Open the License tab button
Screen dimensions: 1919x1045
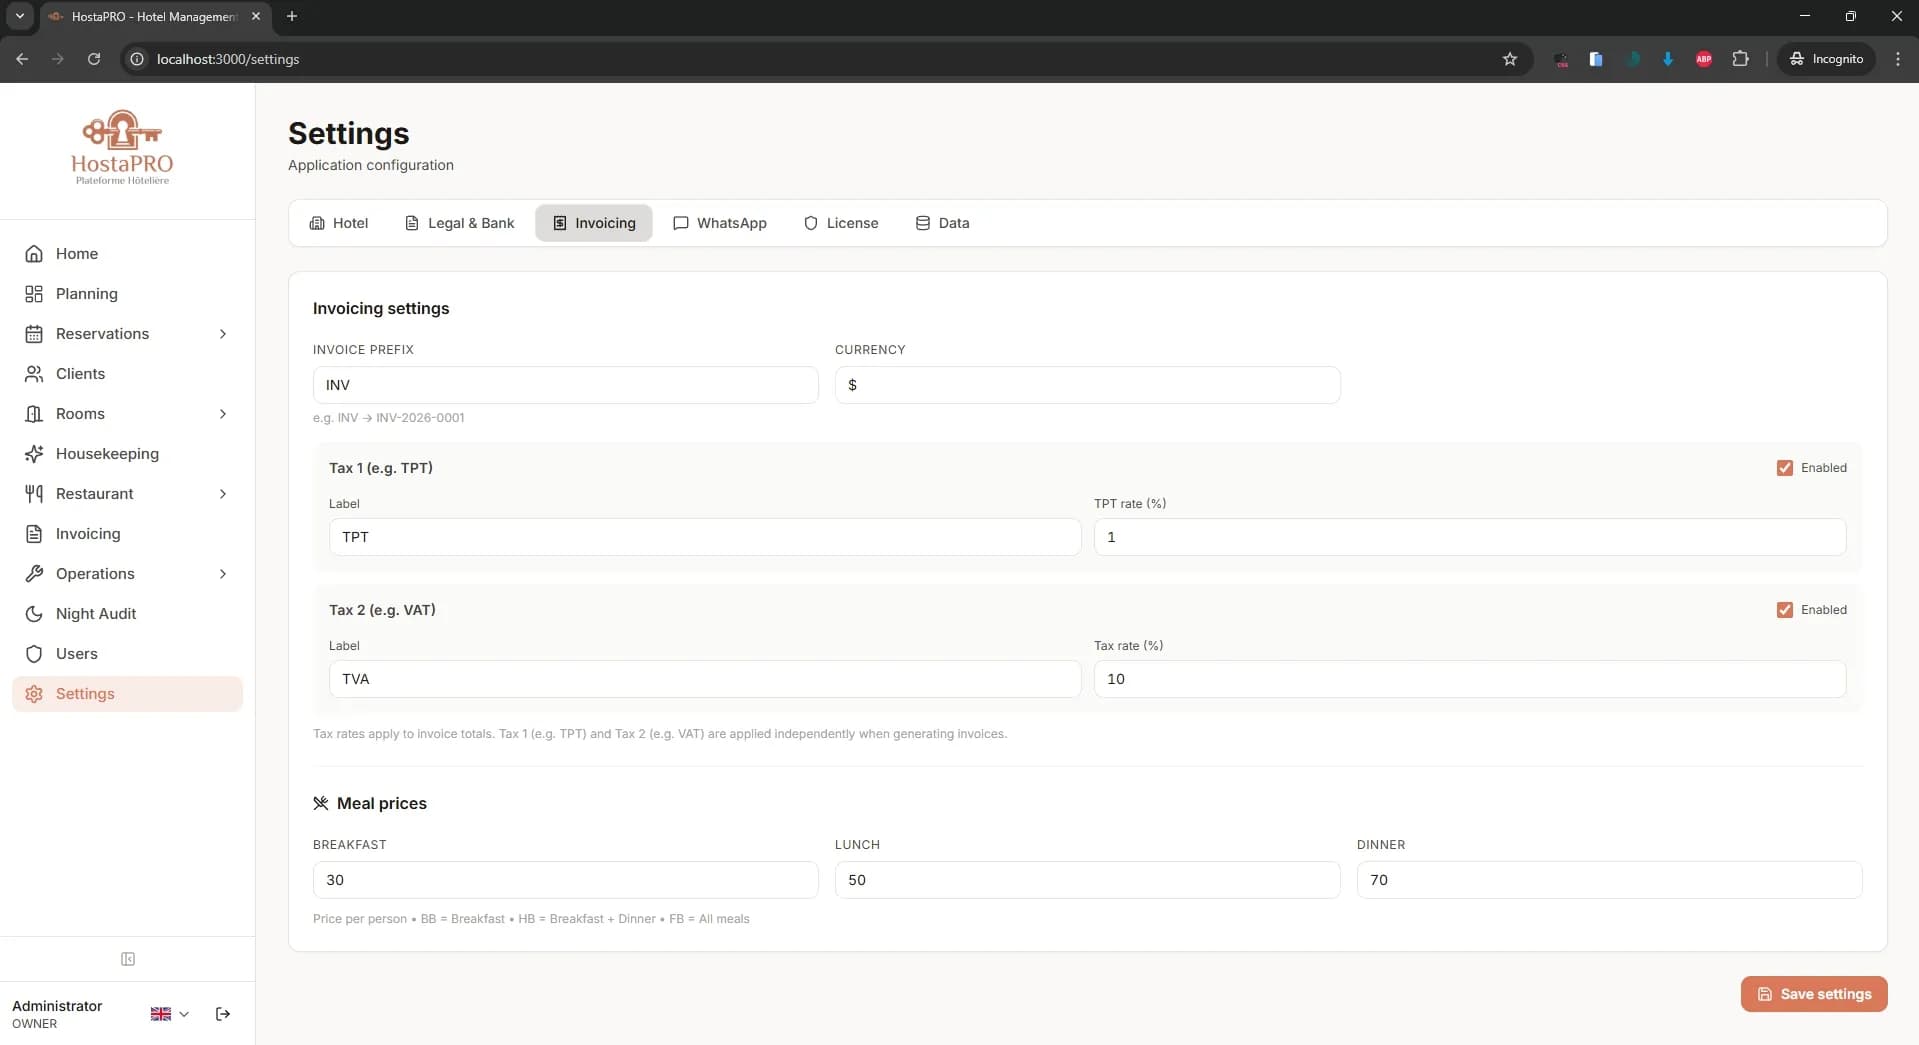pyautogui.click(x=840, y=223)
